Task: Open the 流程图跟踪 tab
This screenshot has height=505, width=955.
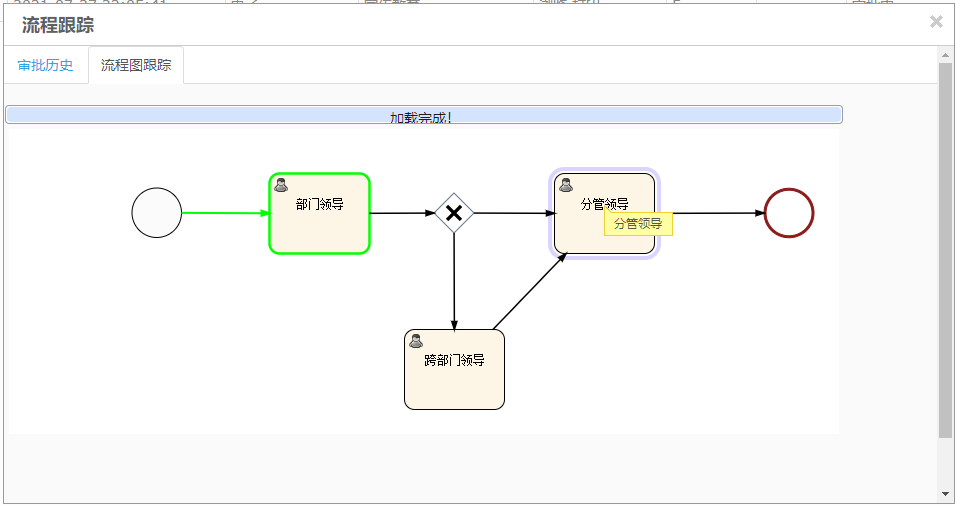Action: click(136, 65)
